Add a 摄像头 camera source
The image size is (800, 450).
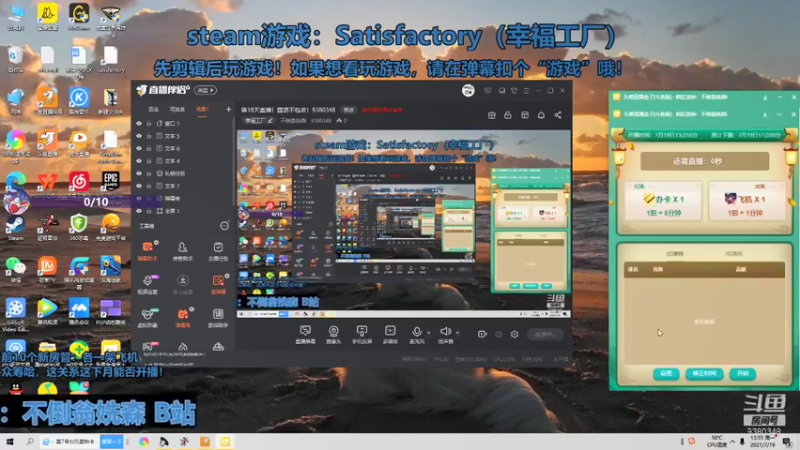click(333, 335)
